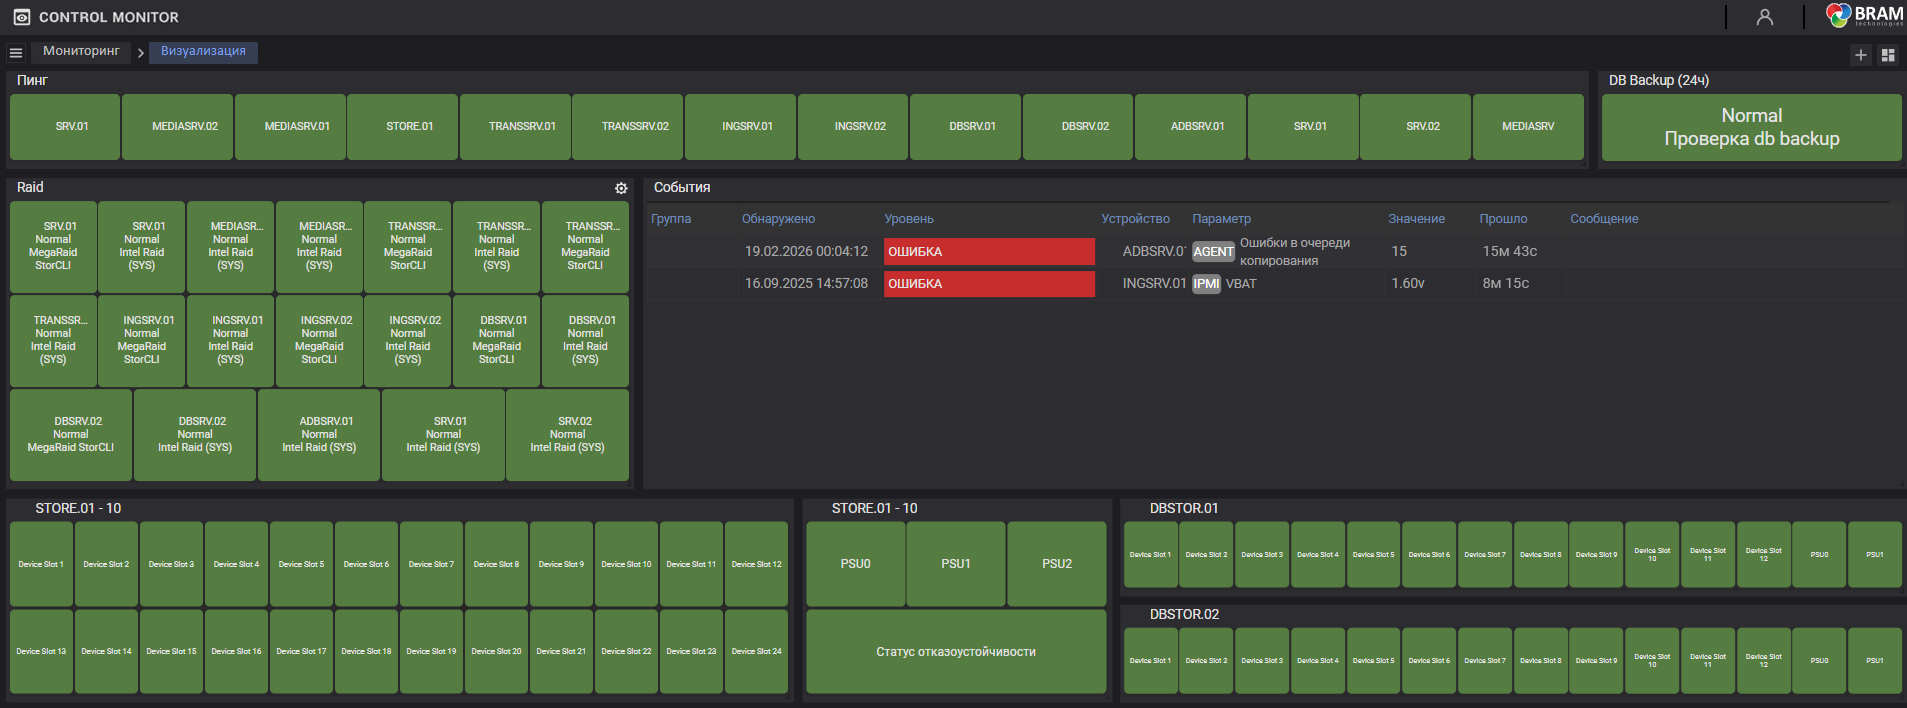Viewport: 1907px width, 708px height.
Task: Open the hamburger menu next to Мониторинг
Action: (15, 53)
